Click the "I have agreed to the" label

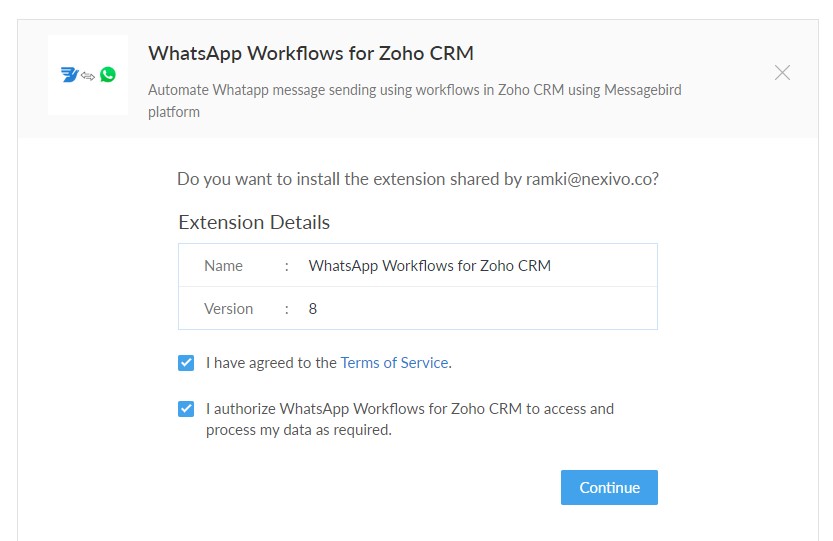point(271,363)
